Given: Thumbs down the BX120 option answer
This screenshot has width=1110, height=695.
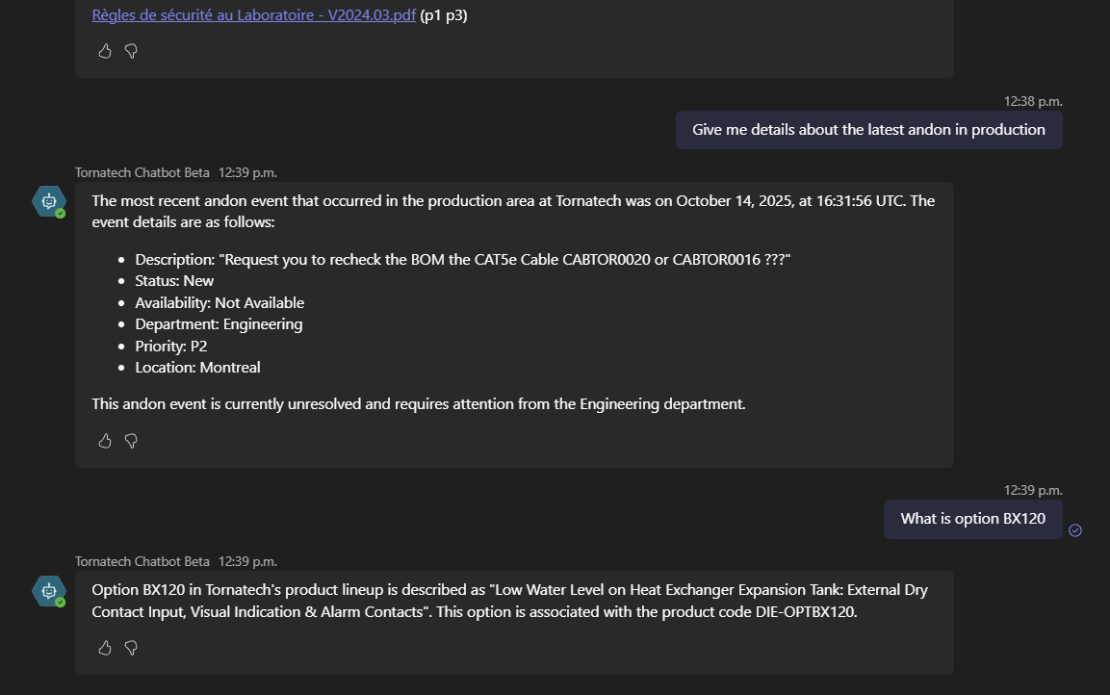Looking at the screenshot, I should coord(131,648).
